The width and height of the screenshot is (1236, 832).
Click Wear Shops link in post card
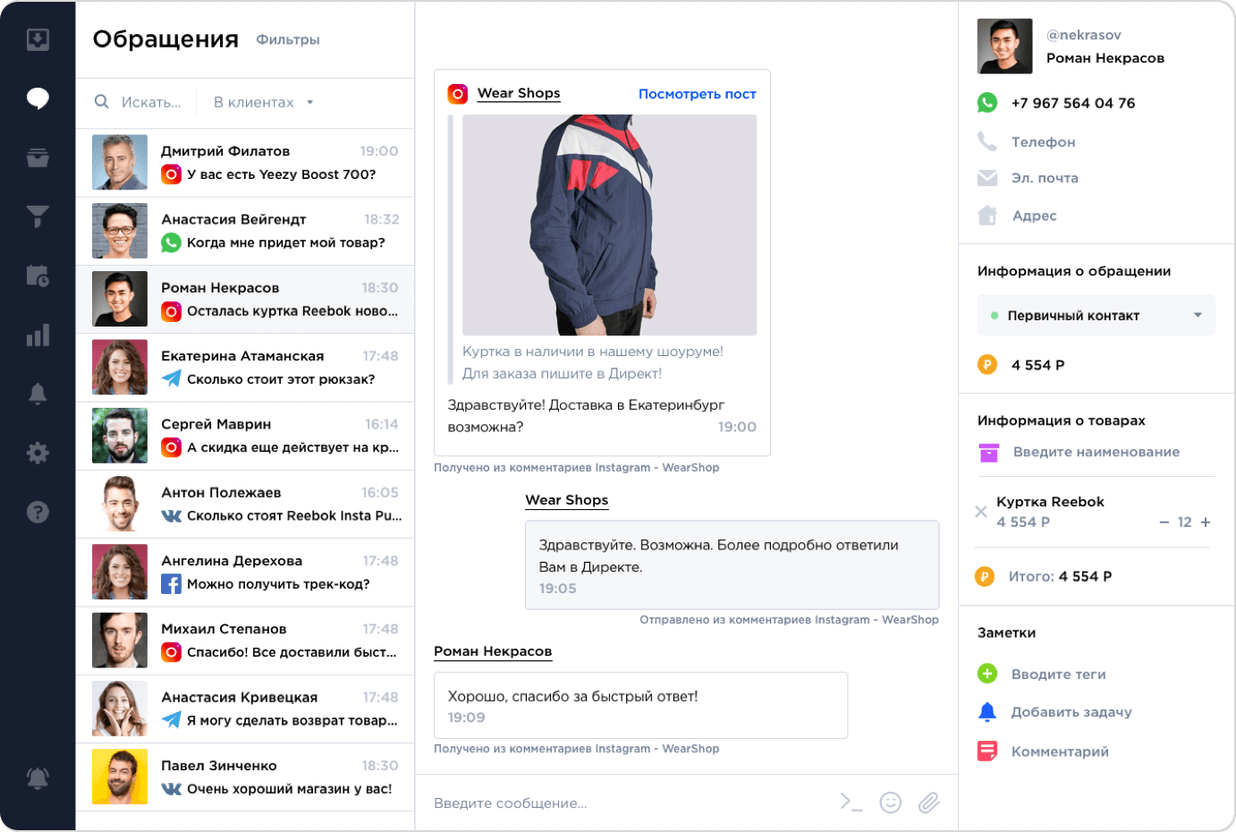pos(518,93)
